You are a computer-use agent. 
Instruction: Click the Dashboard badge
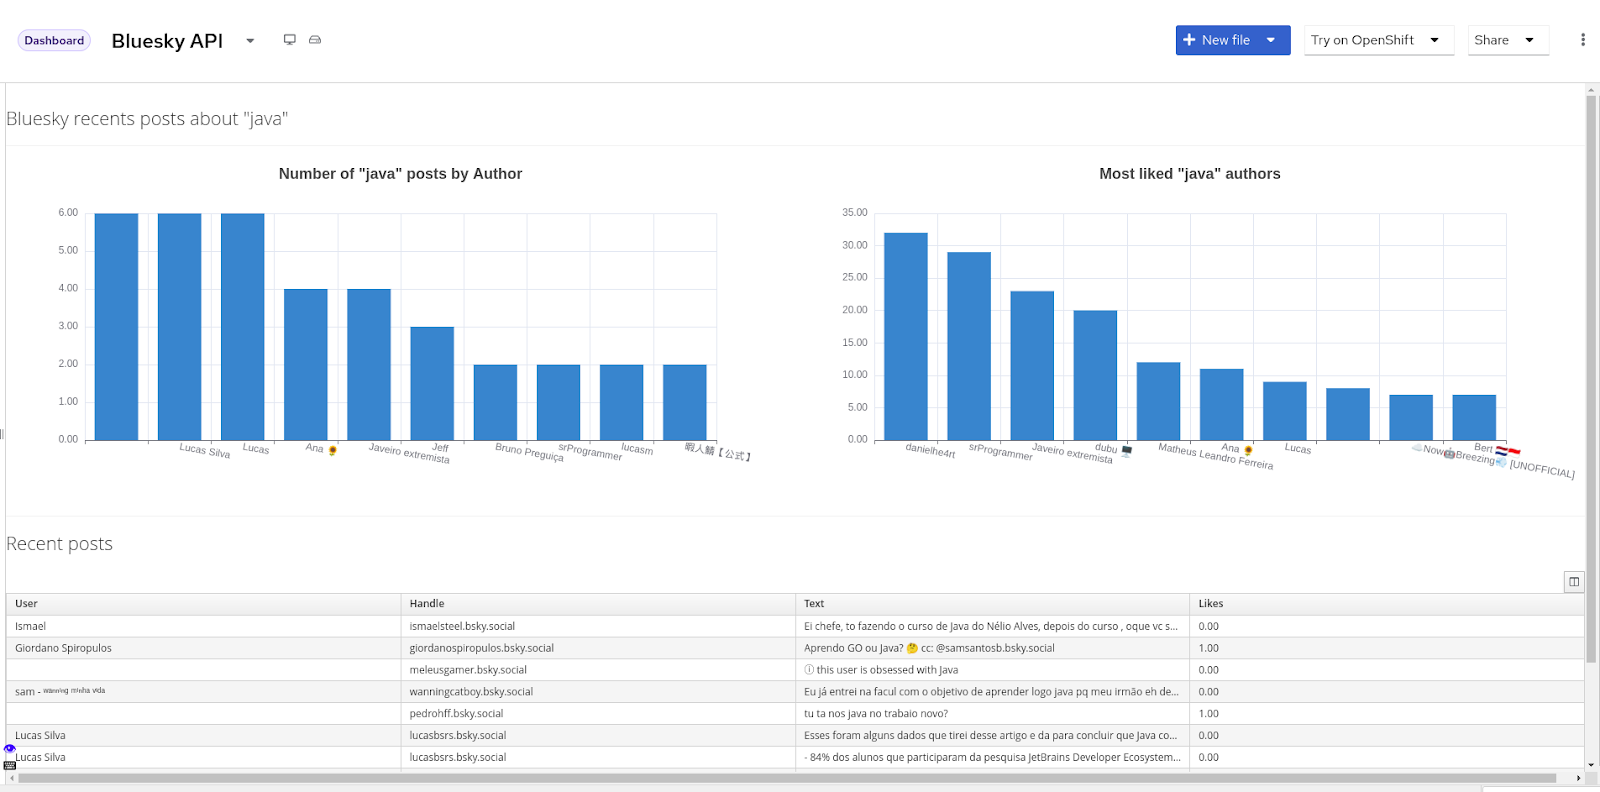pyautogui.click(x=54, y=41)
